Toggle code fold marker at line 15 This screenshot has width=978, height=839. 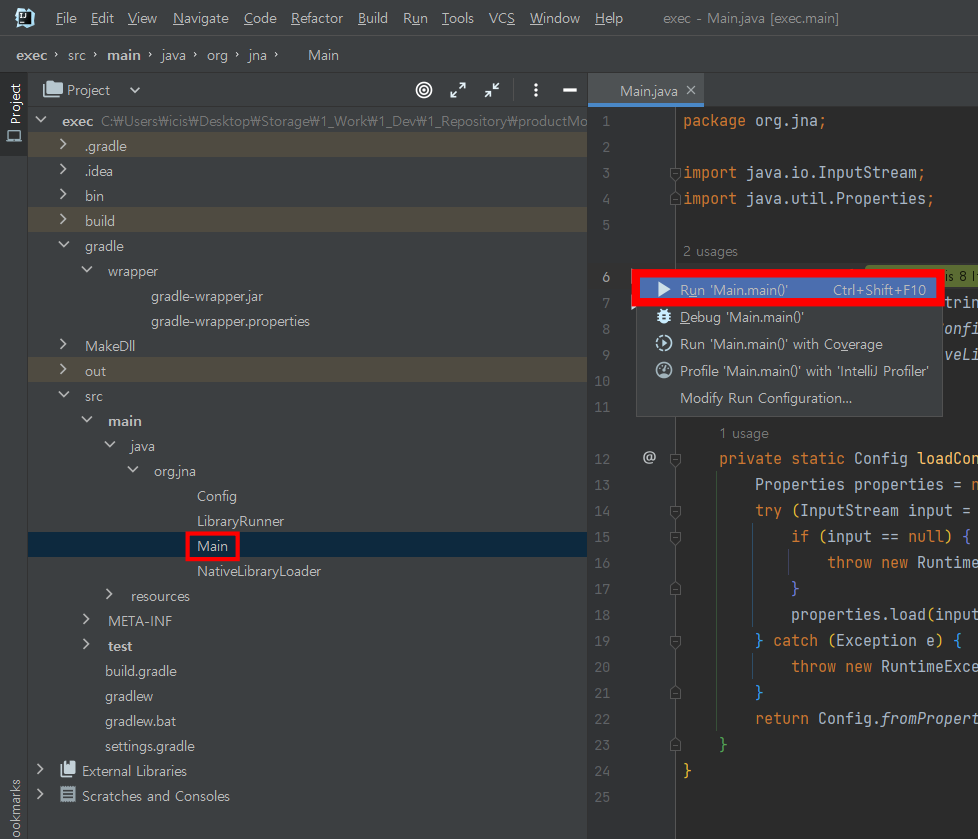click(675, 538)
